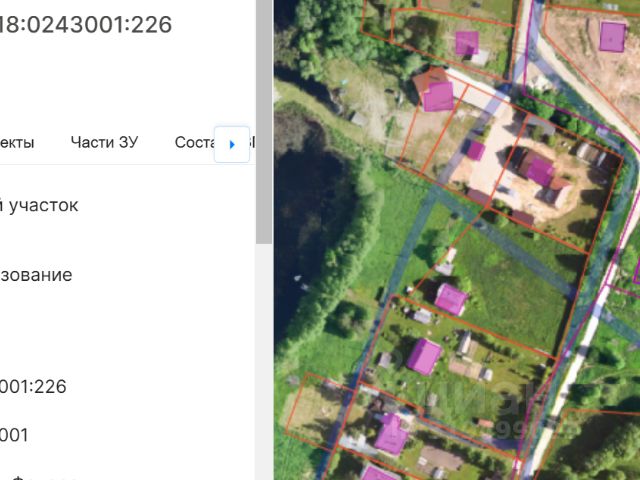
Task: Select purple building over the brown-roofed house
Action: point(540,172)
